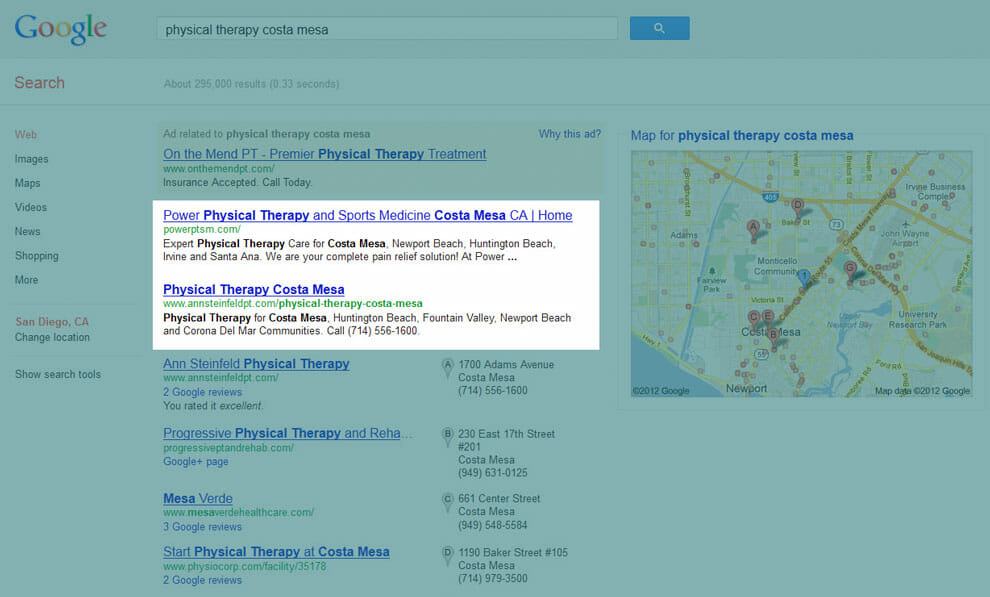Click map pin B beside 230 East 17th Street
Image resolution: width=990 pixels, height=597 pixels.
pyautogui.click(x=448, y=437)
